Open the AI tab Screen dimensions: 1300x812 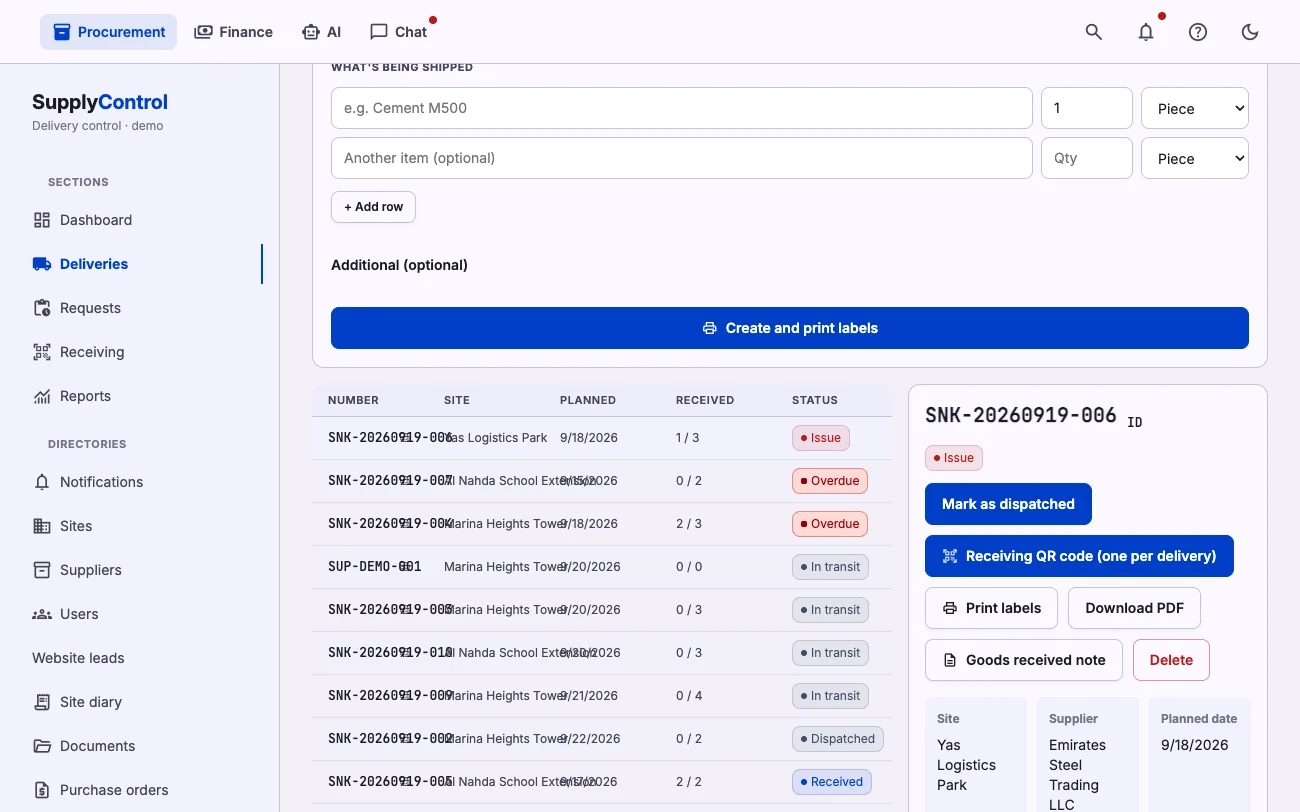tap(321, 32)
